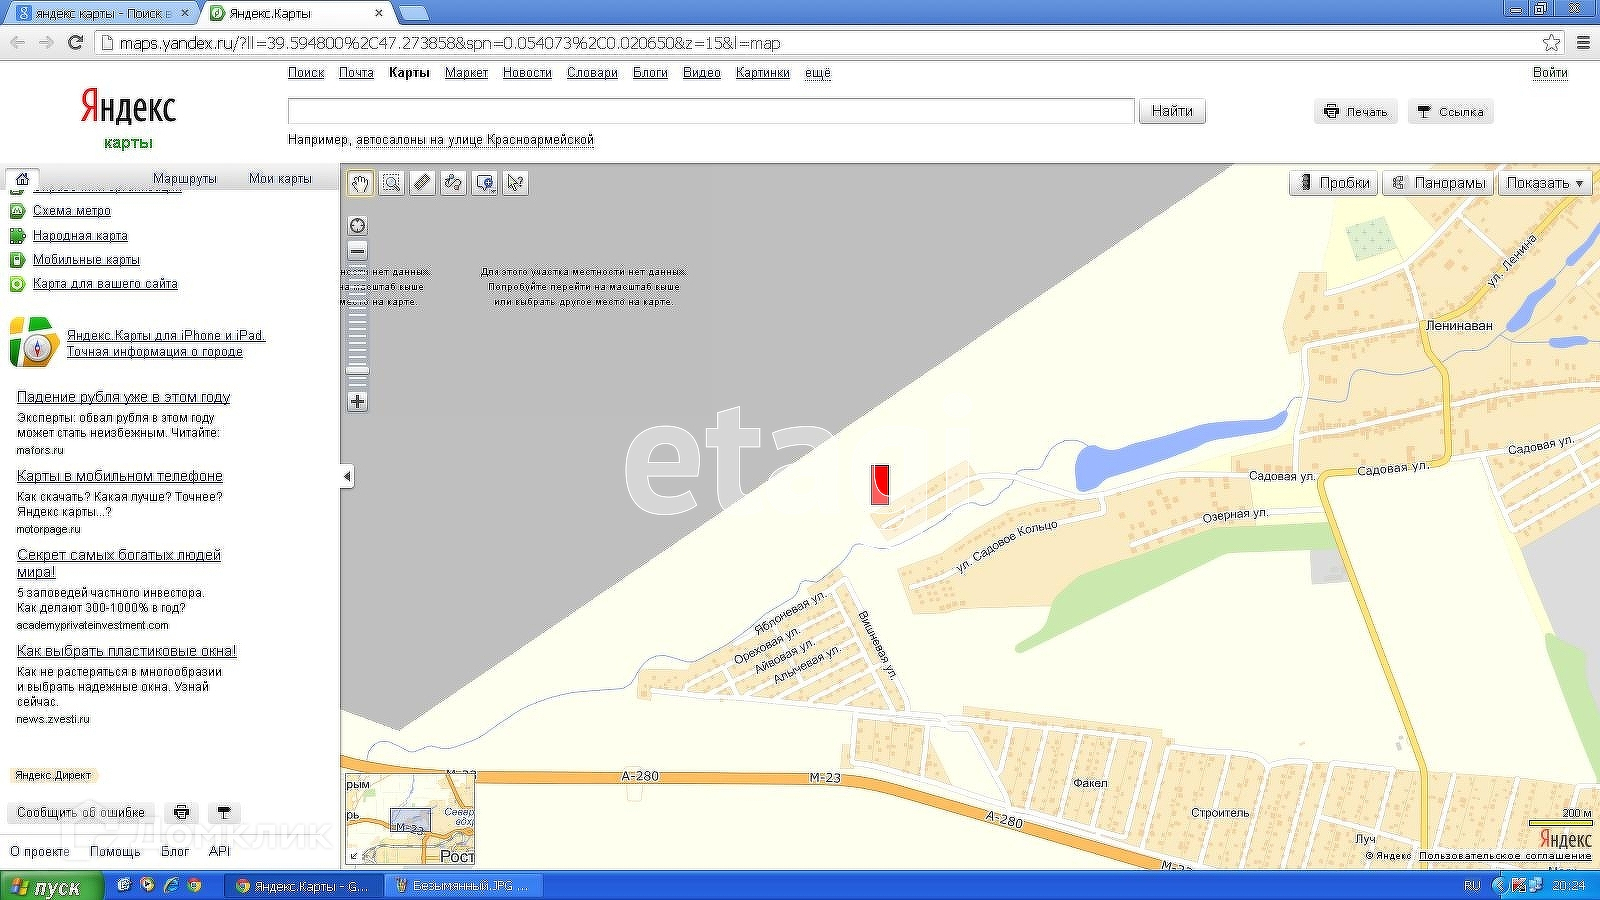Toggle the Панорамы panoramas layer

tap(1438, 183)
